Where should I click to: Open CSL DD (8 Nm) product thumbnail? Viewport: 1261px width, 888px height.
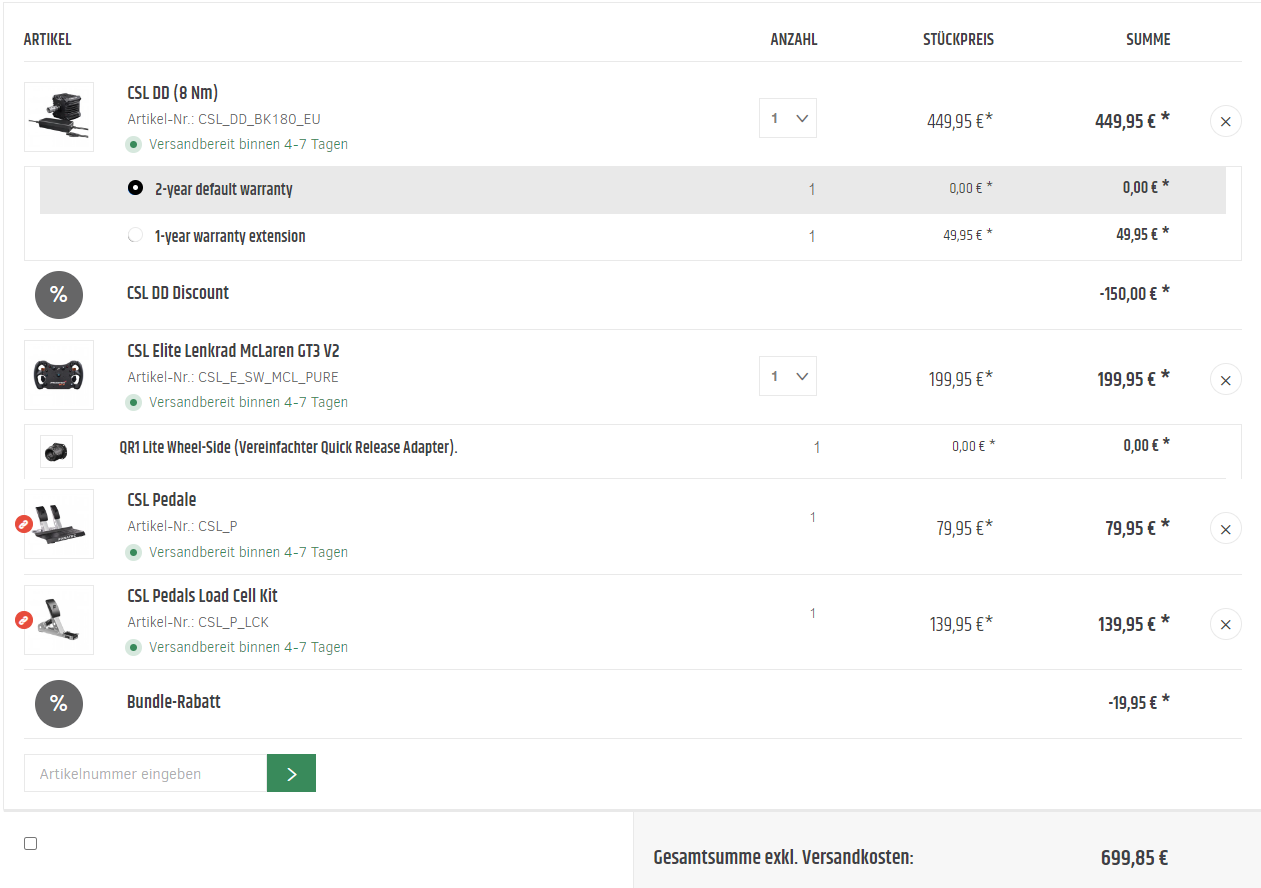[59, 117]
